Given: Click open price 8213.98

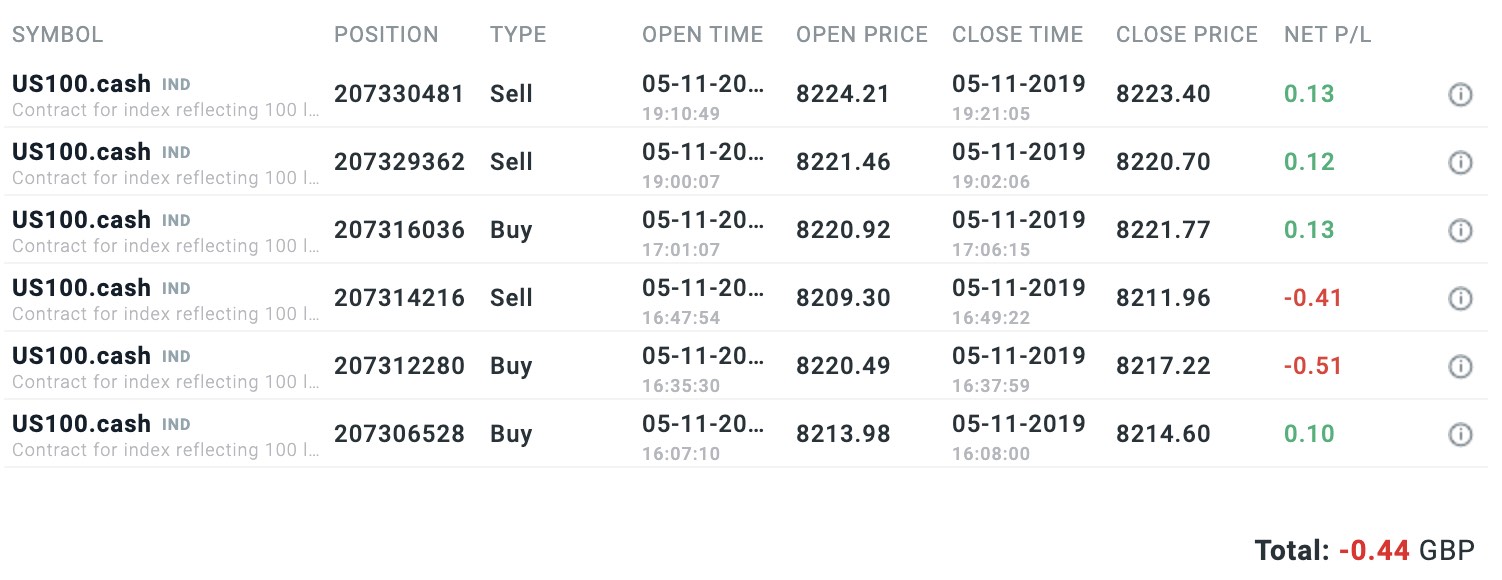Looking at the screenshot, I should [843, 434].
